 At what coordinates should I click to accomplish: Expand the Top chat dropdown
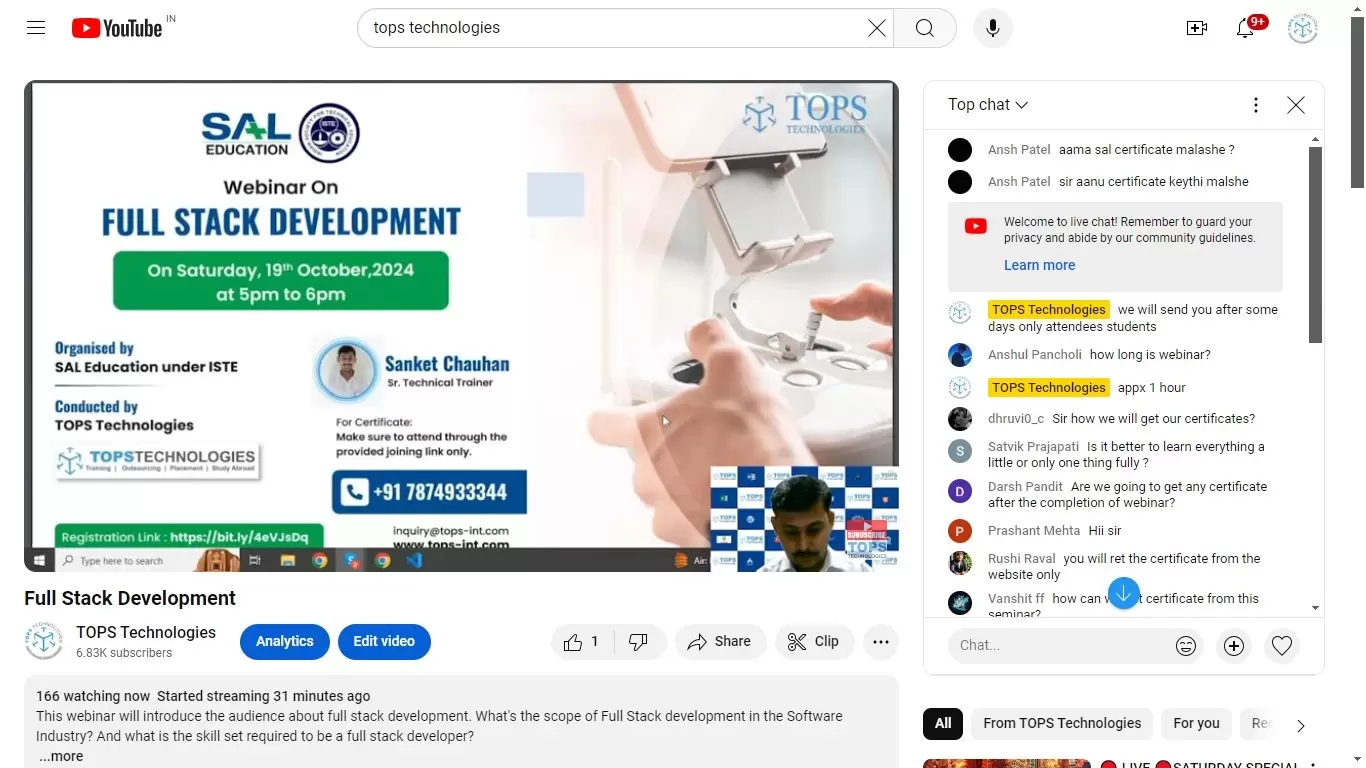coord(988,105)
